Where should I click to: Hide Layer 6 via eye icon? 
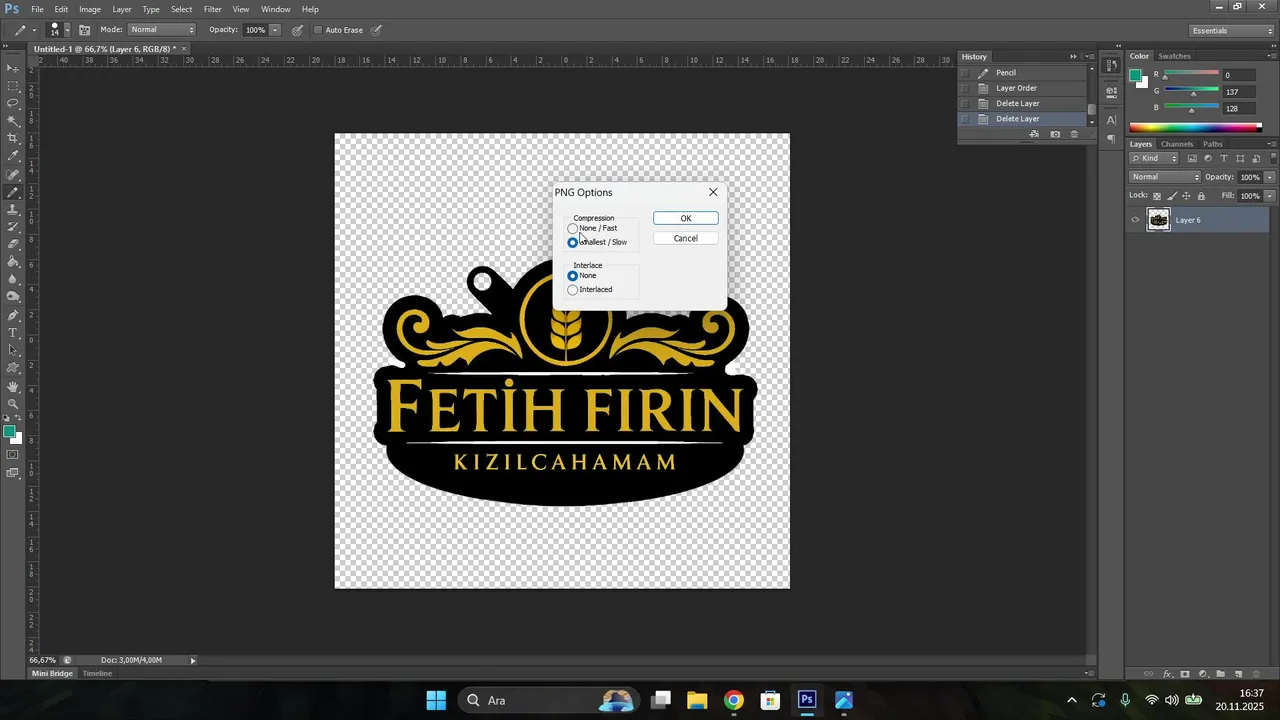(1135, 220)
